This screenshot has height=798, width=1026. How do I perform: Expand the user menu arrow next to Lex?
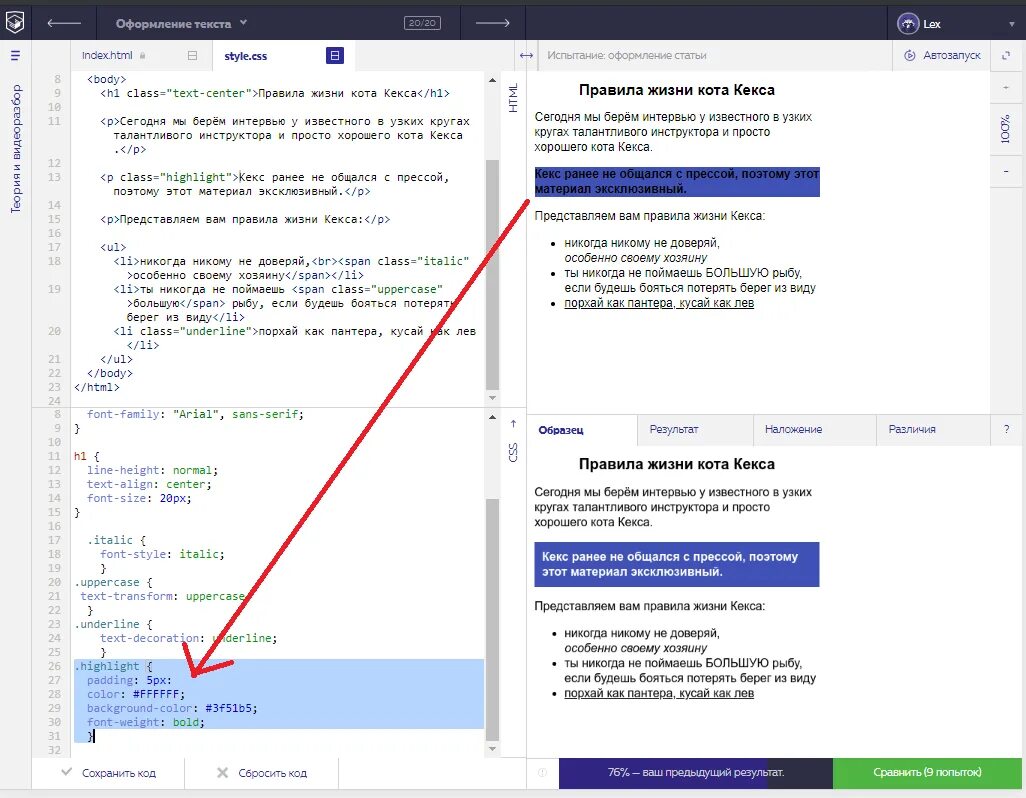coord(1012,24)
